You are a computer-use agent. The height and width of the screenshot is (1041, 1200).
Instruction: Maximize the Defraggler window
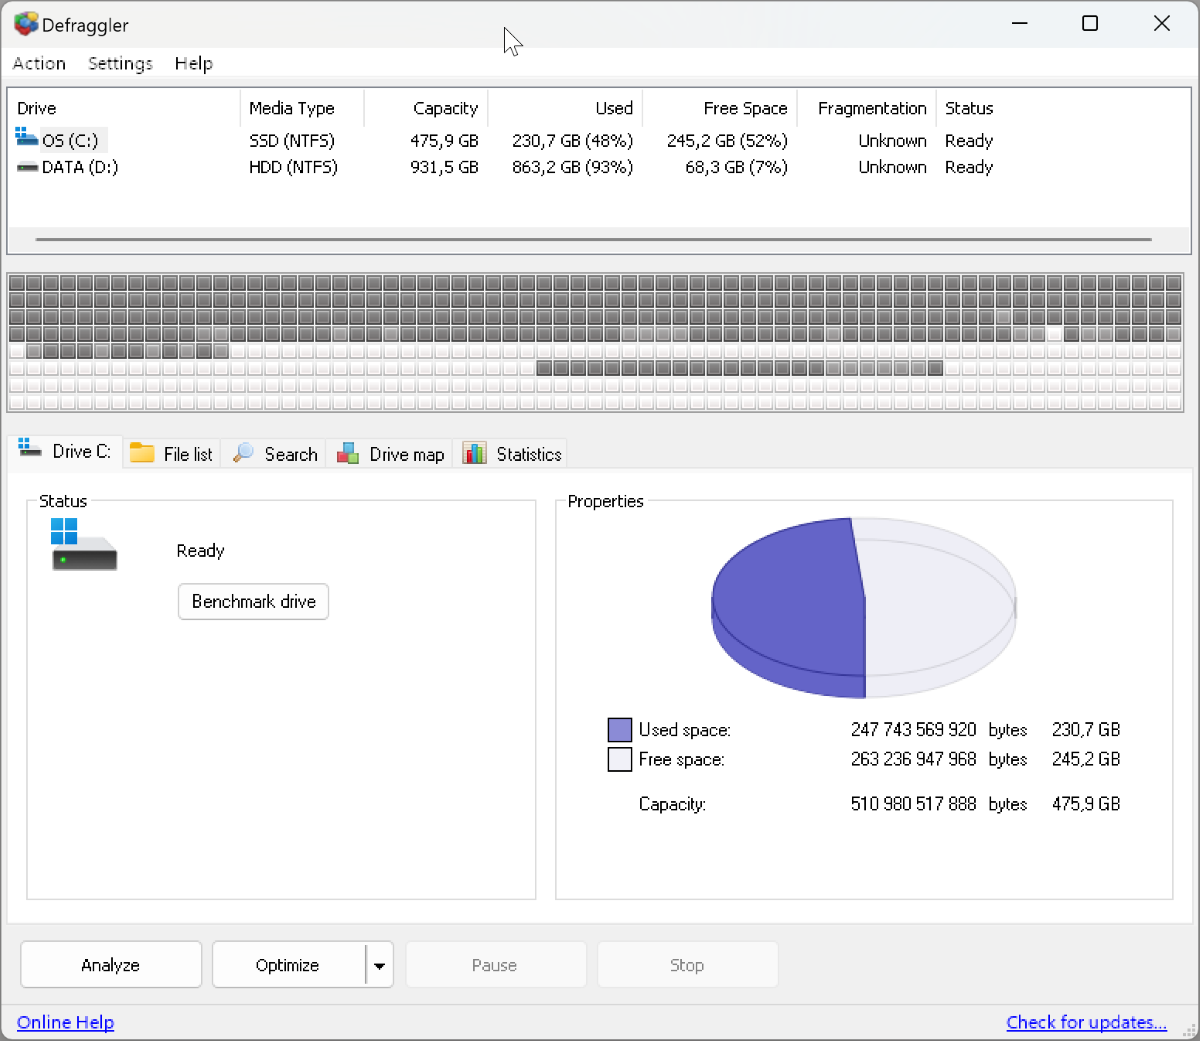tap(1090, 23)
